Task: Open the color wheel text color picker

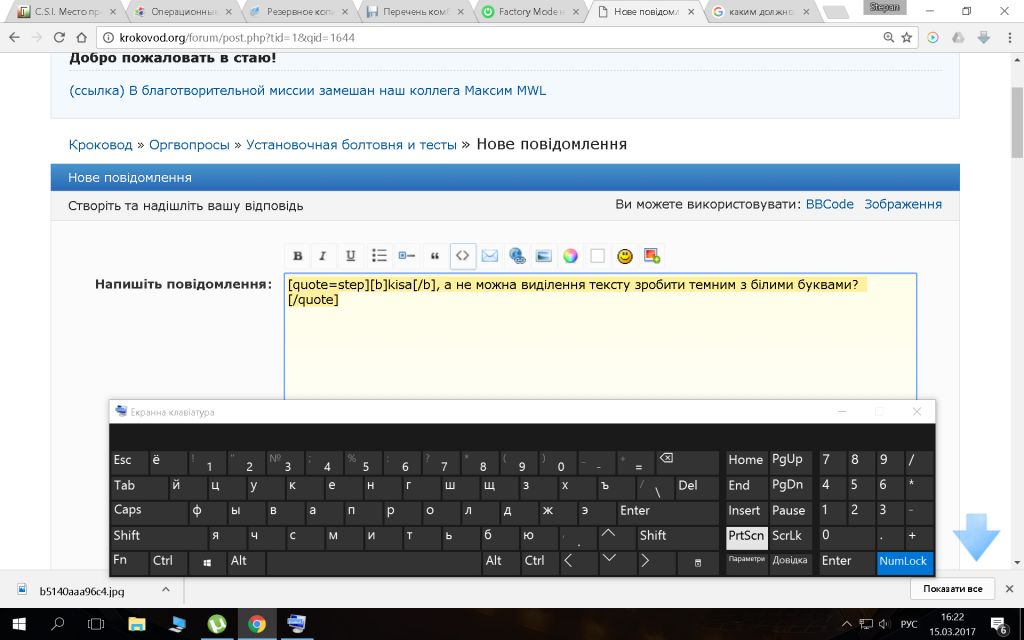Action: click(570, 256)
